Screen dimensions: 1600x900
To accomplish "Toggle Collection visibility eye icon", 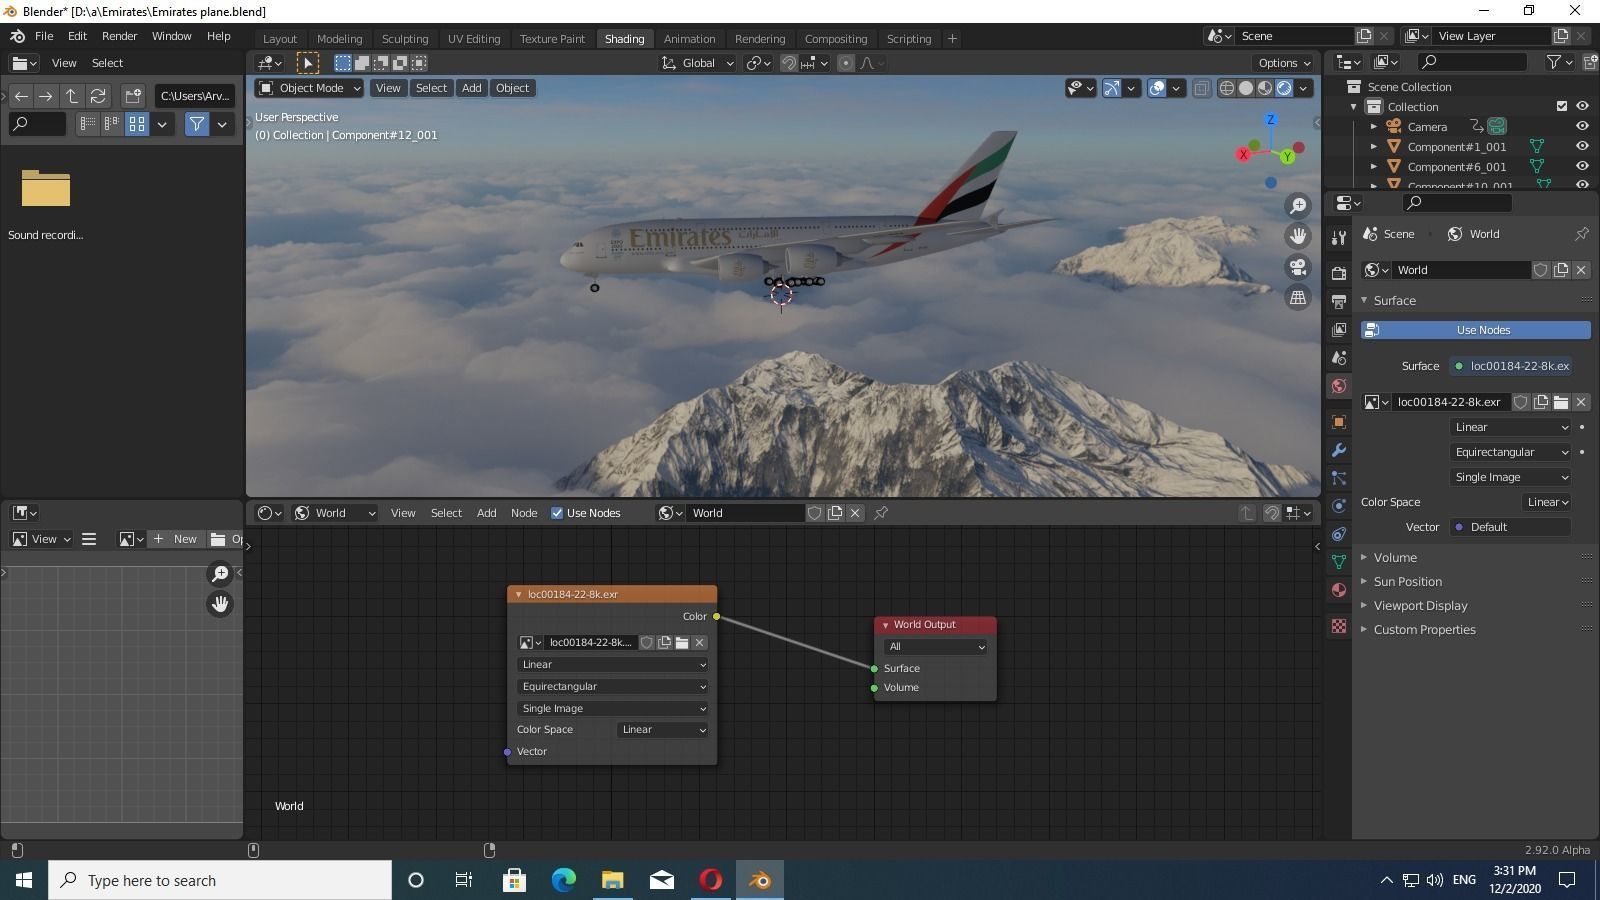I will point(1582,106).
